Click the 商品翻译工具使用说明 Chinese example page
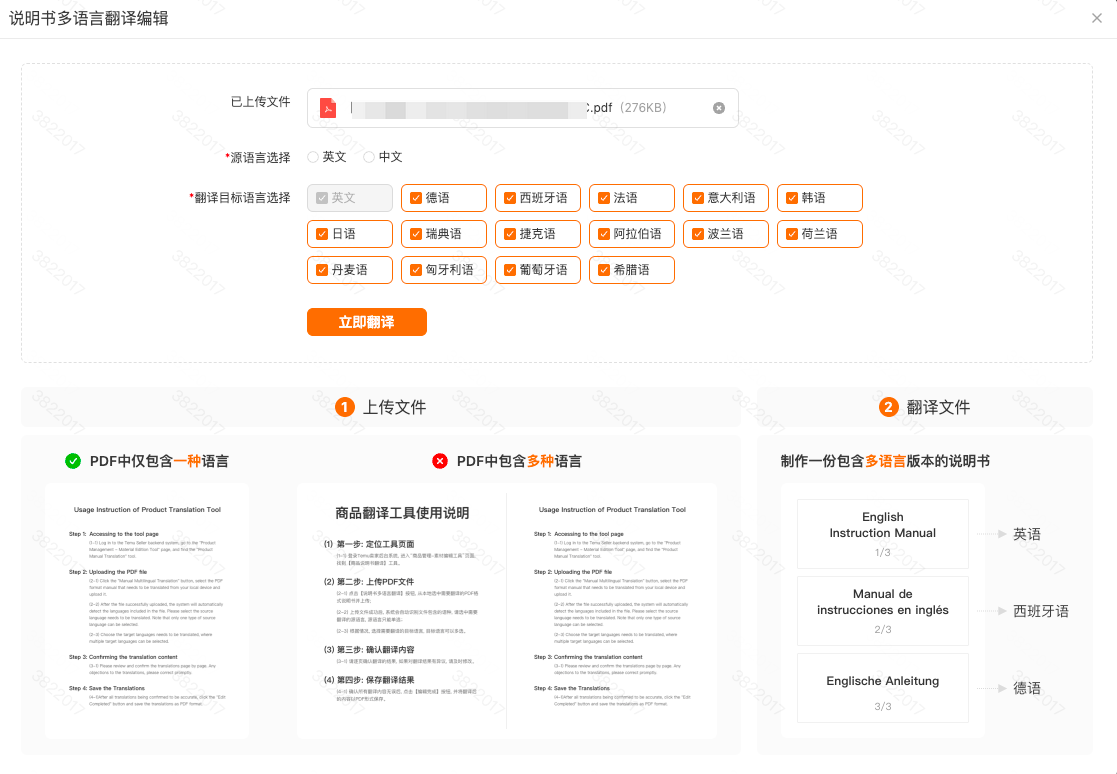Screen dimensions: 1117x774 402,610
